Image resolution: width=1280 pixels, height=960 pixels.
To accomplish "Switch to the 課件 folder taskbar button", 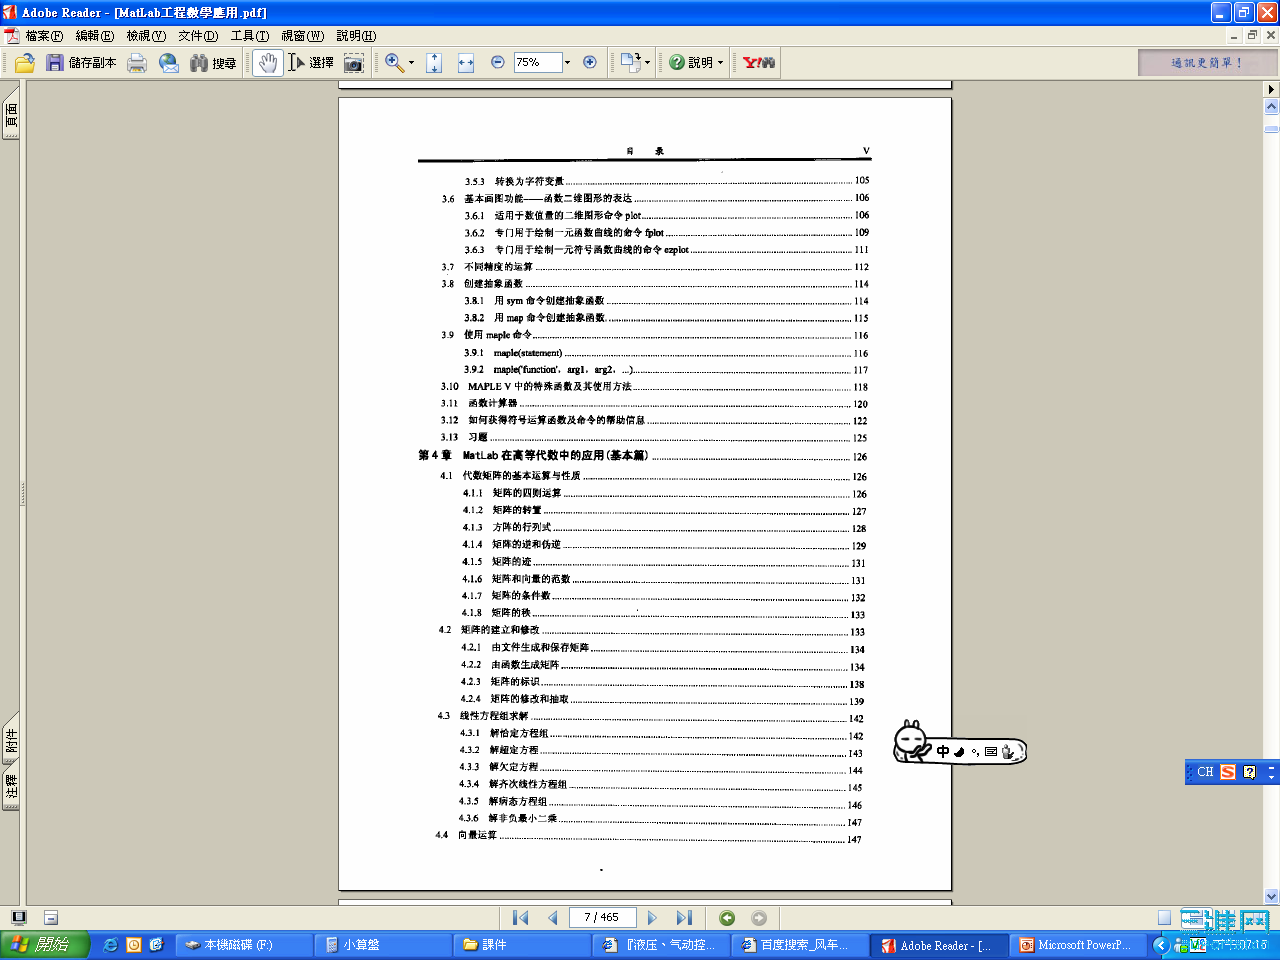I will (x=520, y=945).
